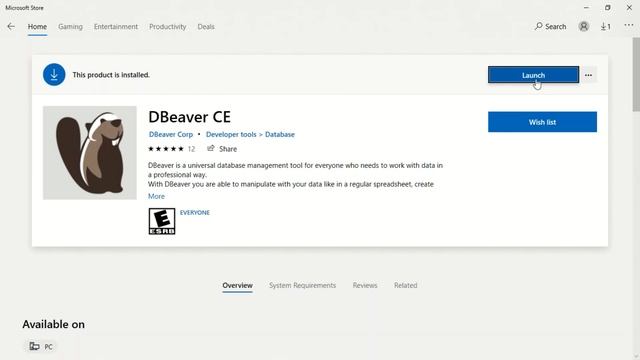Open the Store's top-right See more menu
This screenshot has height=360, width=640.
pos(629,25)
